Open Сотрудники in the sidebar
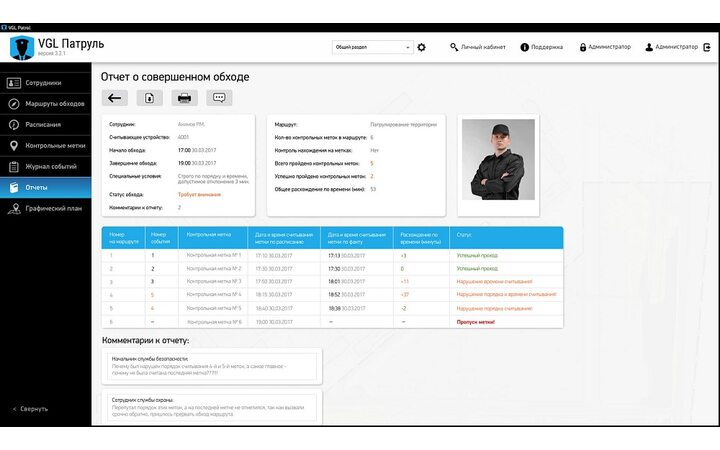The width and height of the screenshot is (720, 450). [x=43, y=83]
